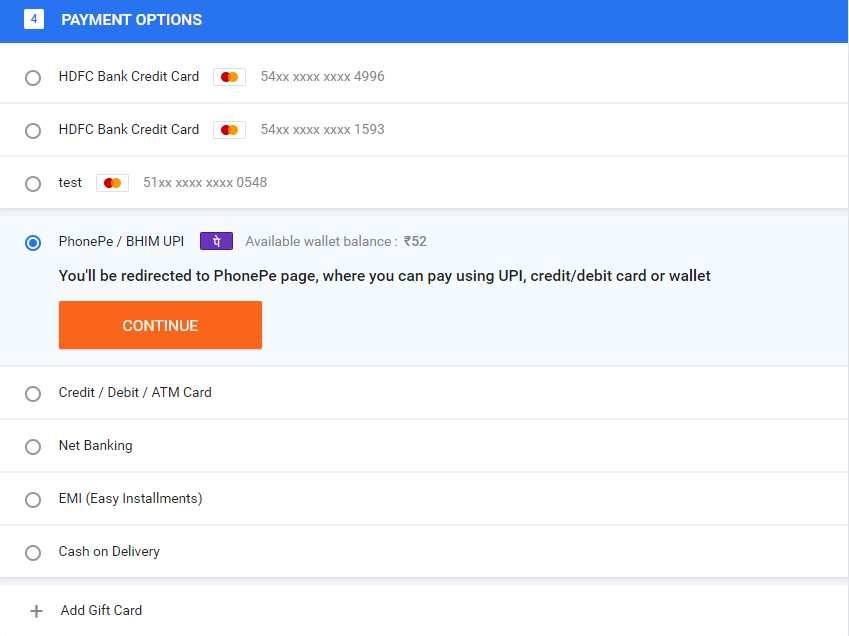
Task: Choose EMI (Easy Installments) radio button
Action: [33, 500]
